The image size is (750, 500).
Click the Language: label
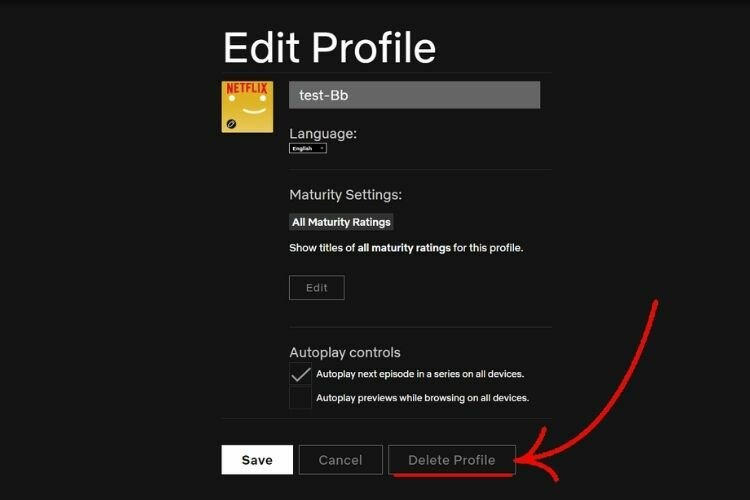(x=323, y=133)
